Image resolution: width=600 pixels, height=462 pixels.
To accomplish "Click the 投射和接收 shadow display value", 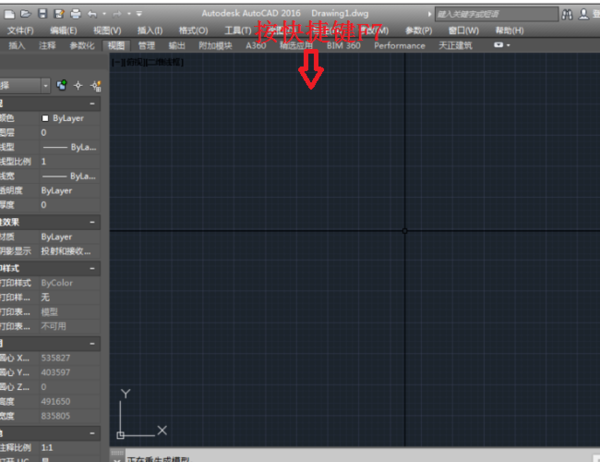I will point(70,251).
